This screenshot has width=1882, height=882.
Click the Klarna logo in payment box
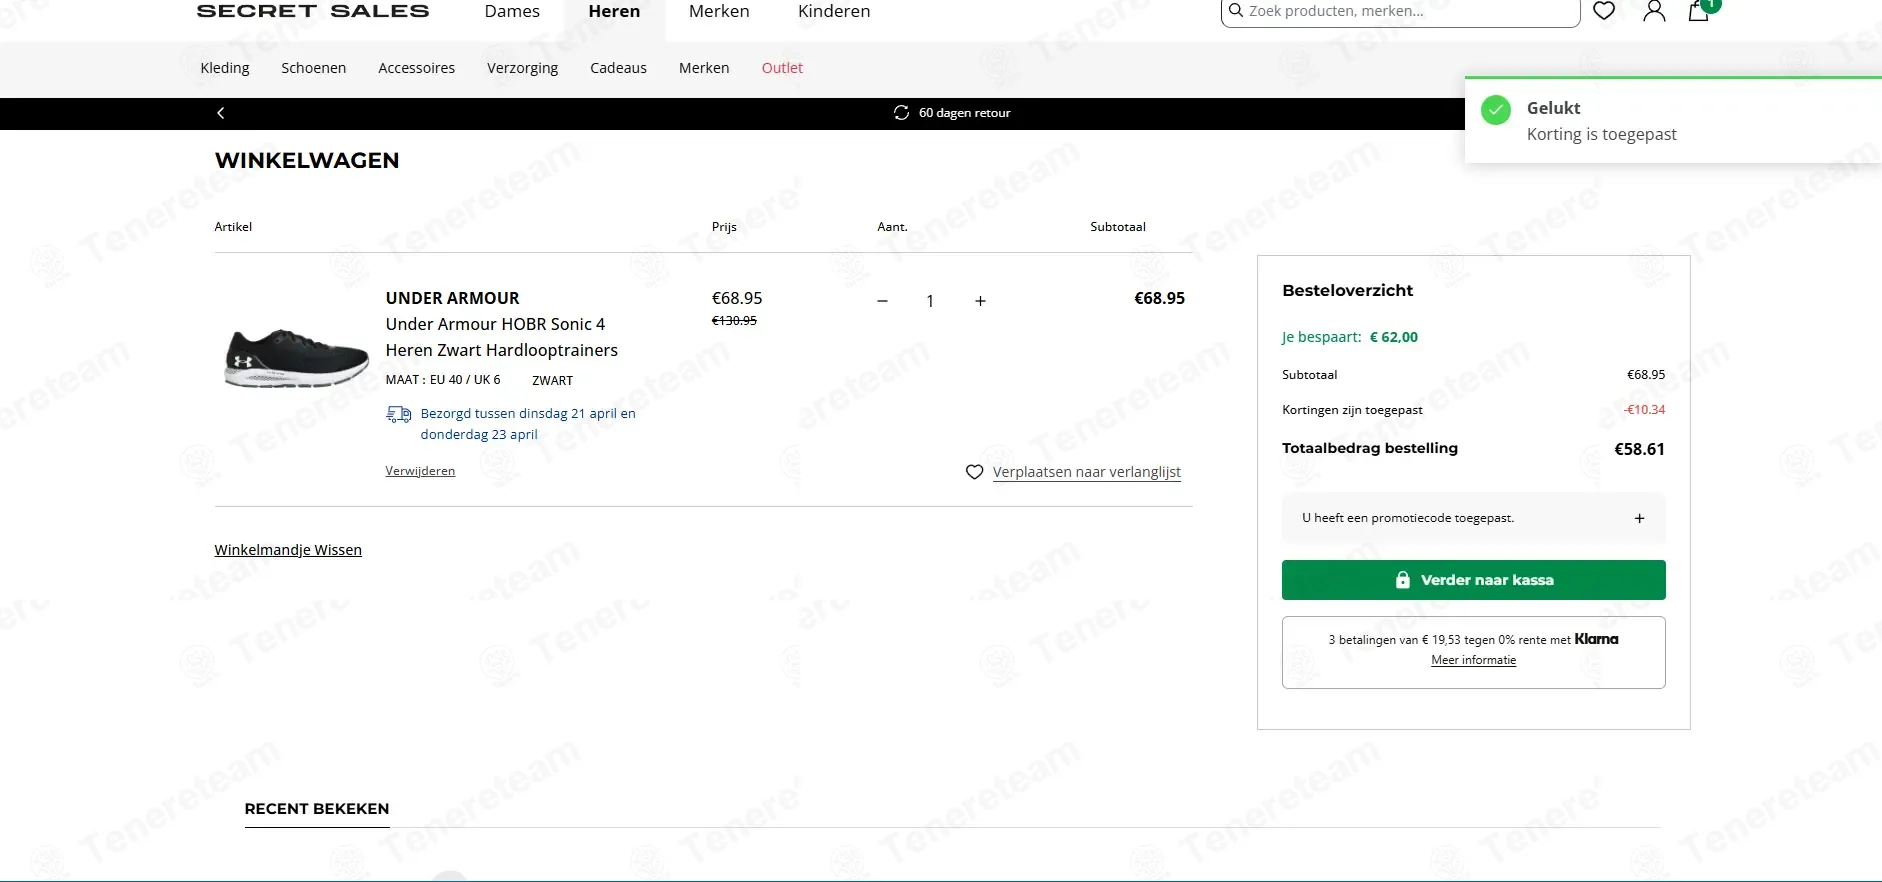1597,639
